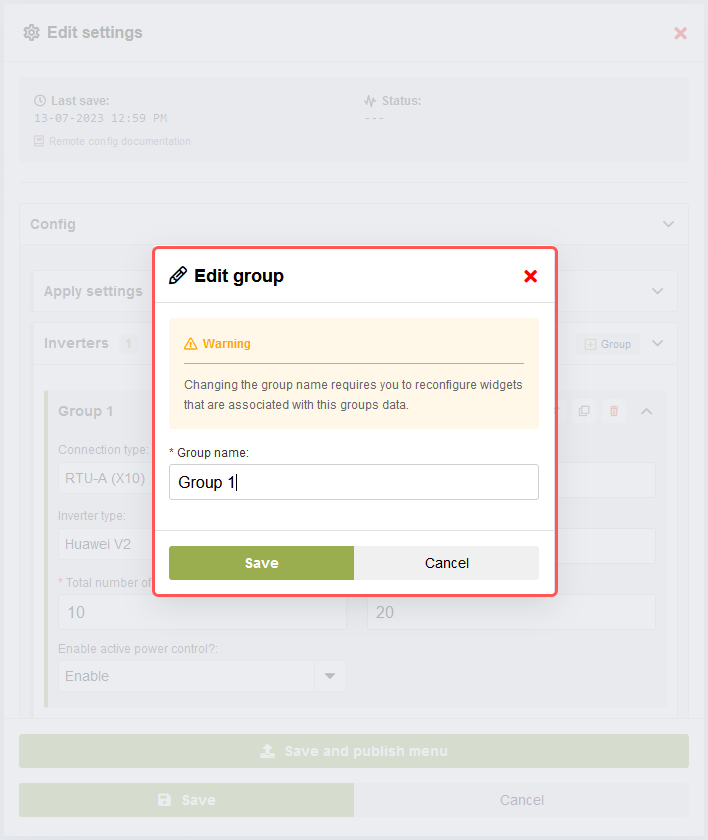This screenshot has height=840, width=708.
Task: Click the orange warning triangle icon
Action: [190, 344]
